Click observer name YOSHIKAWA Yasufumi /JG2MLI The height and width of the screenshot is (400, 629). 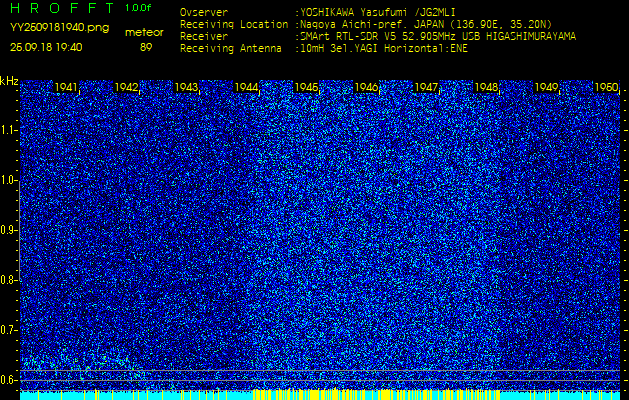click(380, 12)
